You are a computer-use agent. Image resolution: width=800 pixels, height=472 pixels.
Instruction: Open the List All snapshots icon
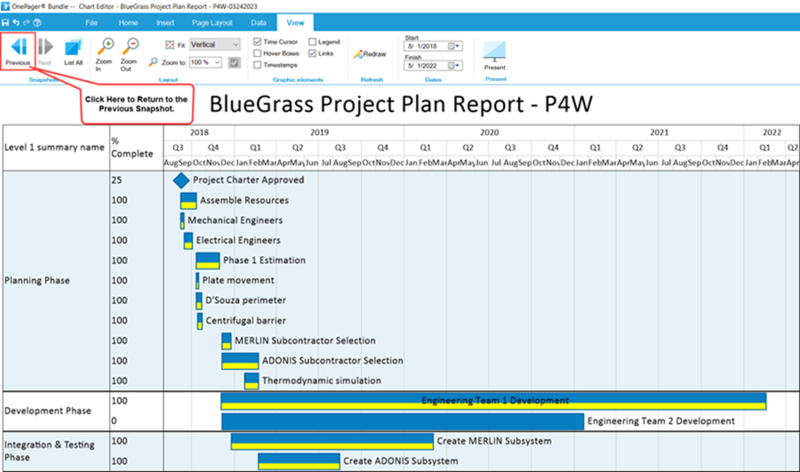click(73, 47)
